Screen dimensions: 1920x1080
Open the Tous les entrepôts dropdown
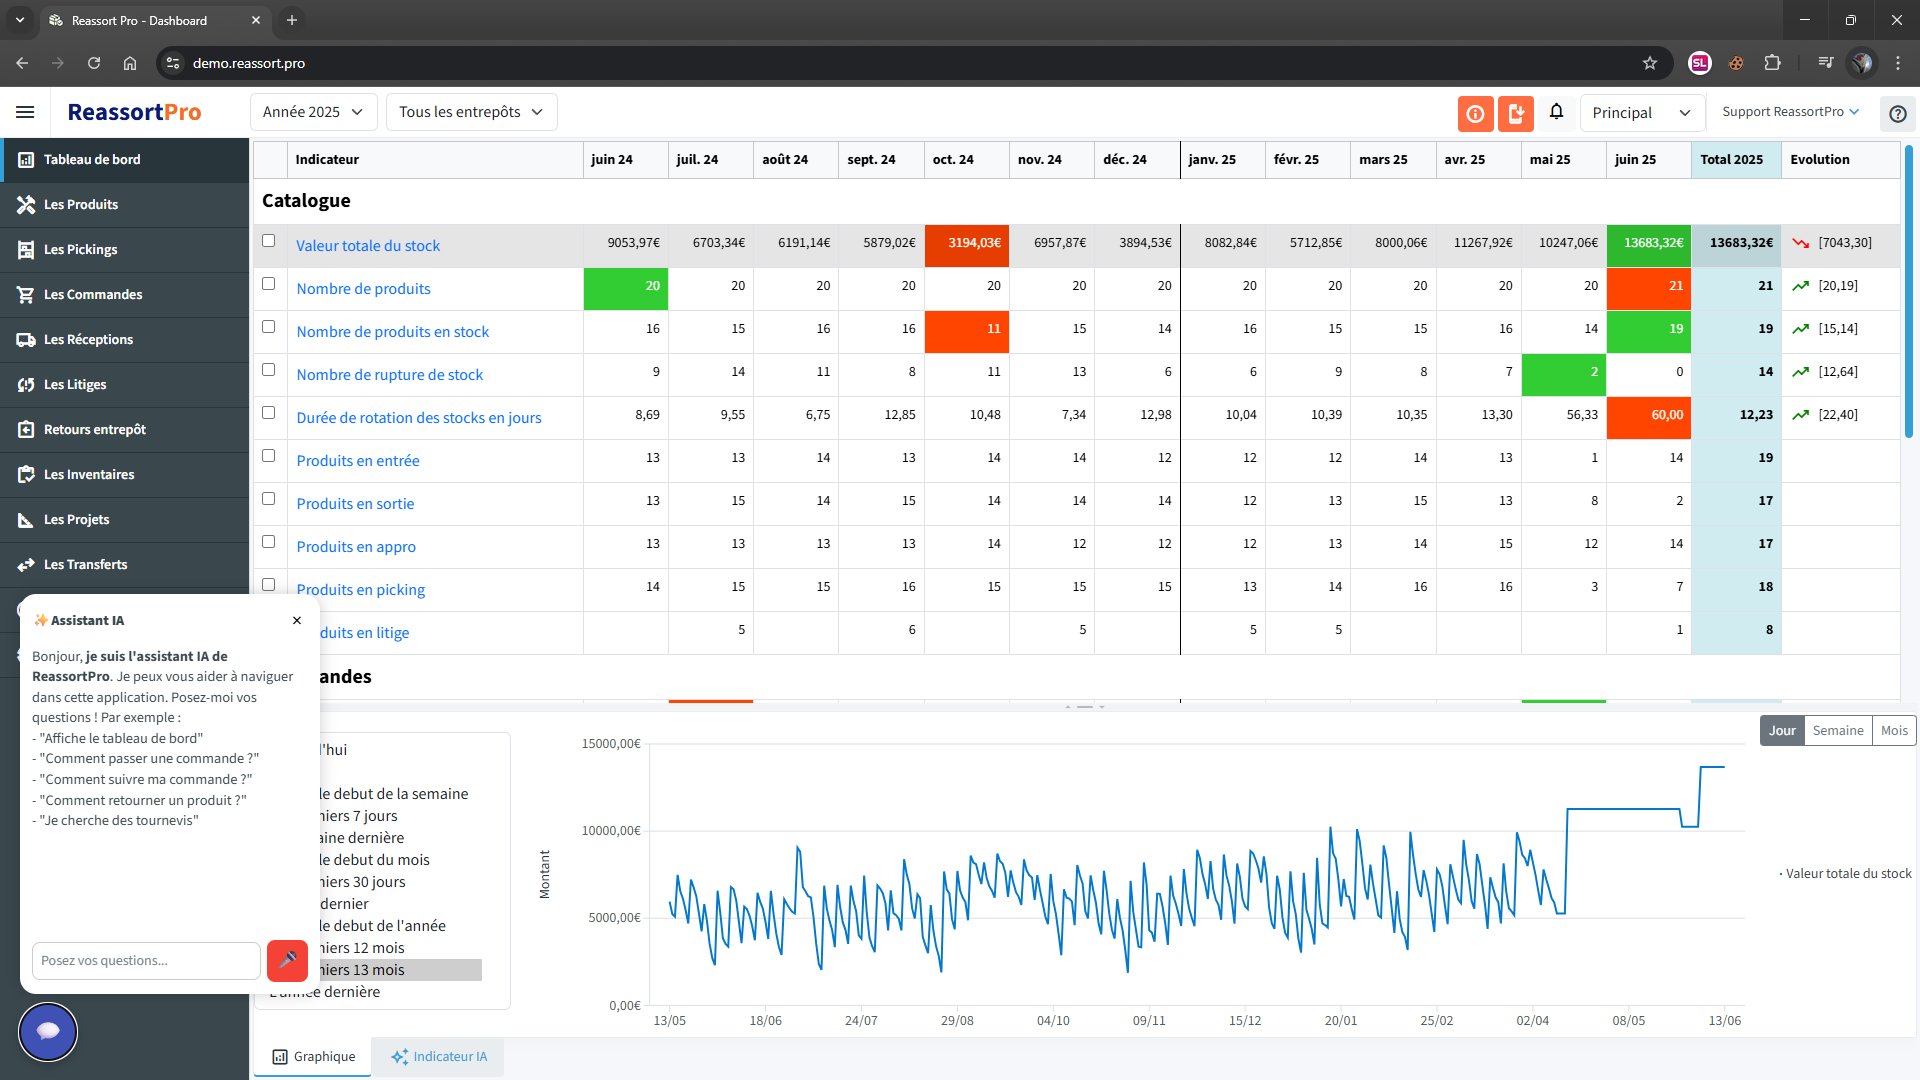[471, 112]
